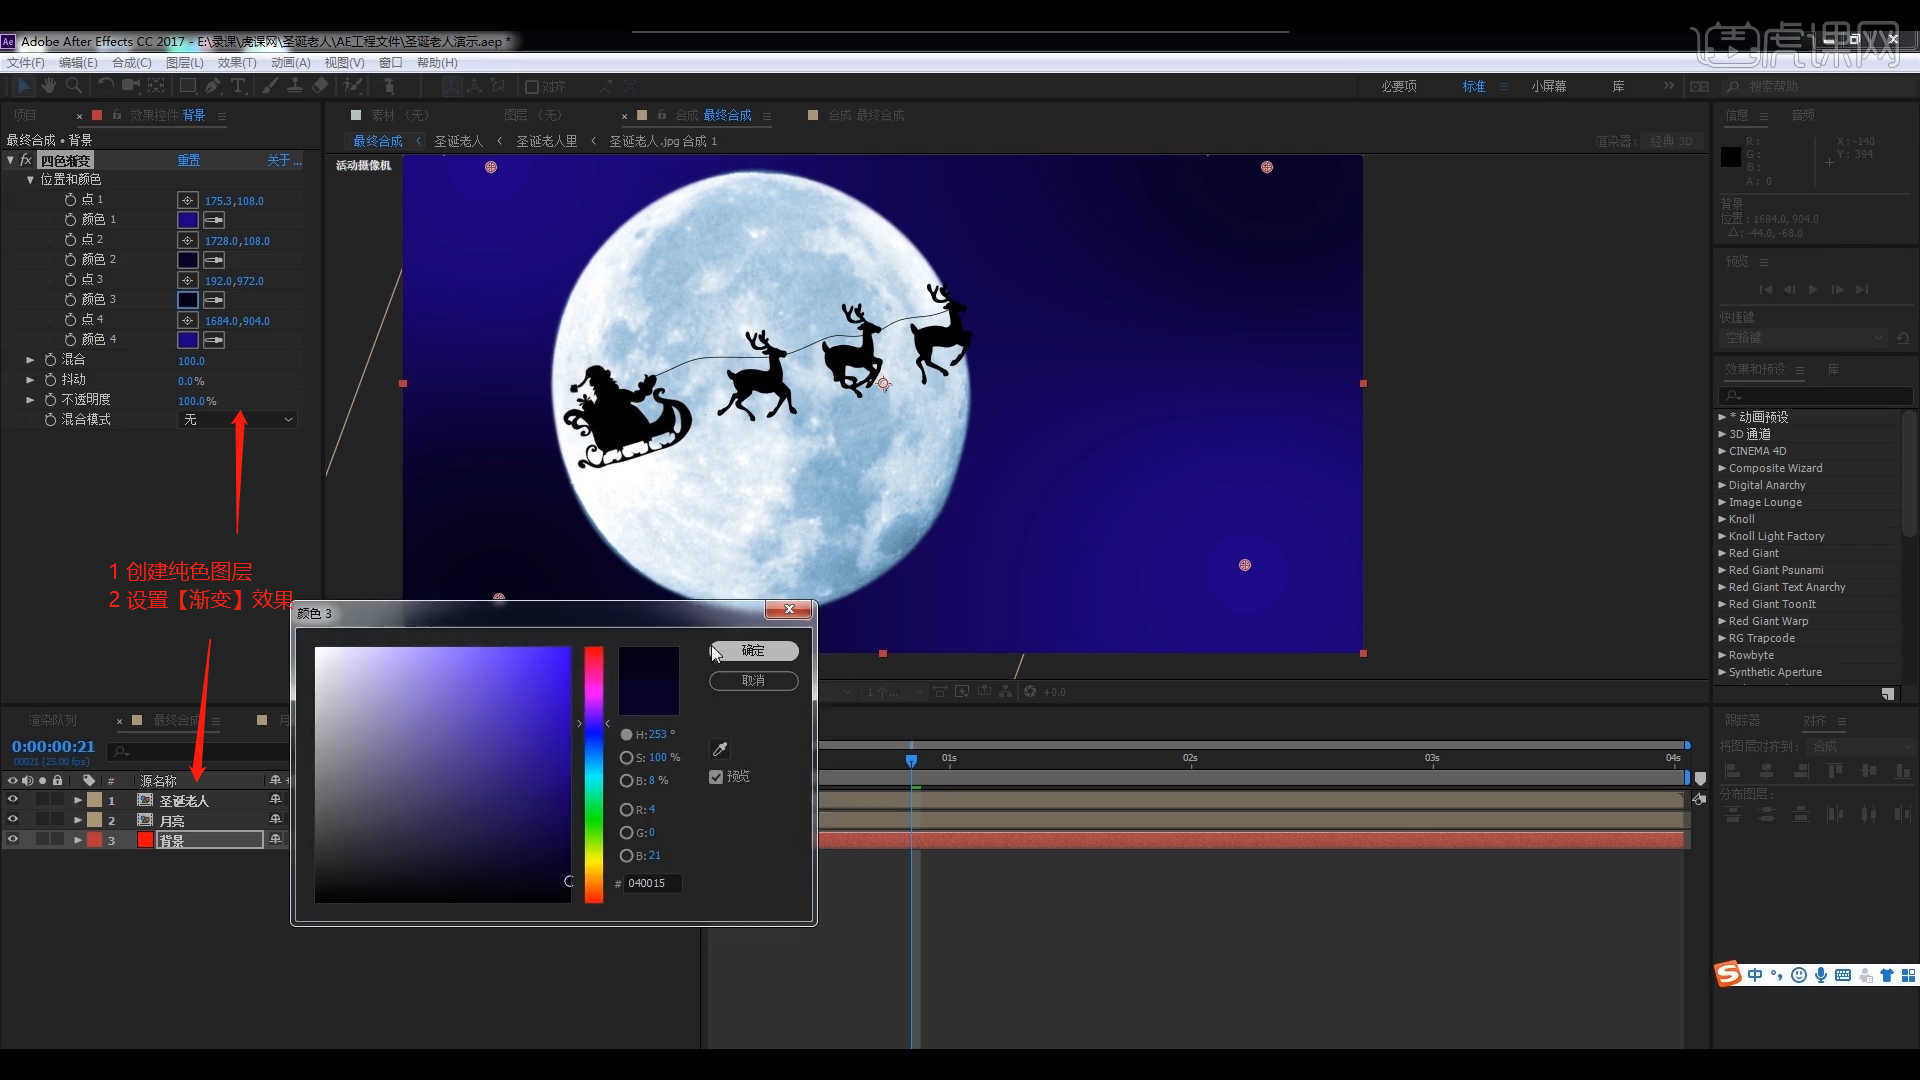The width and height of the screenshot is (1920, 1080).
Task: Select the Clone Stamp tool
Action: (x=295, y=86)
